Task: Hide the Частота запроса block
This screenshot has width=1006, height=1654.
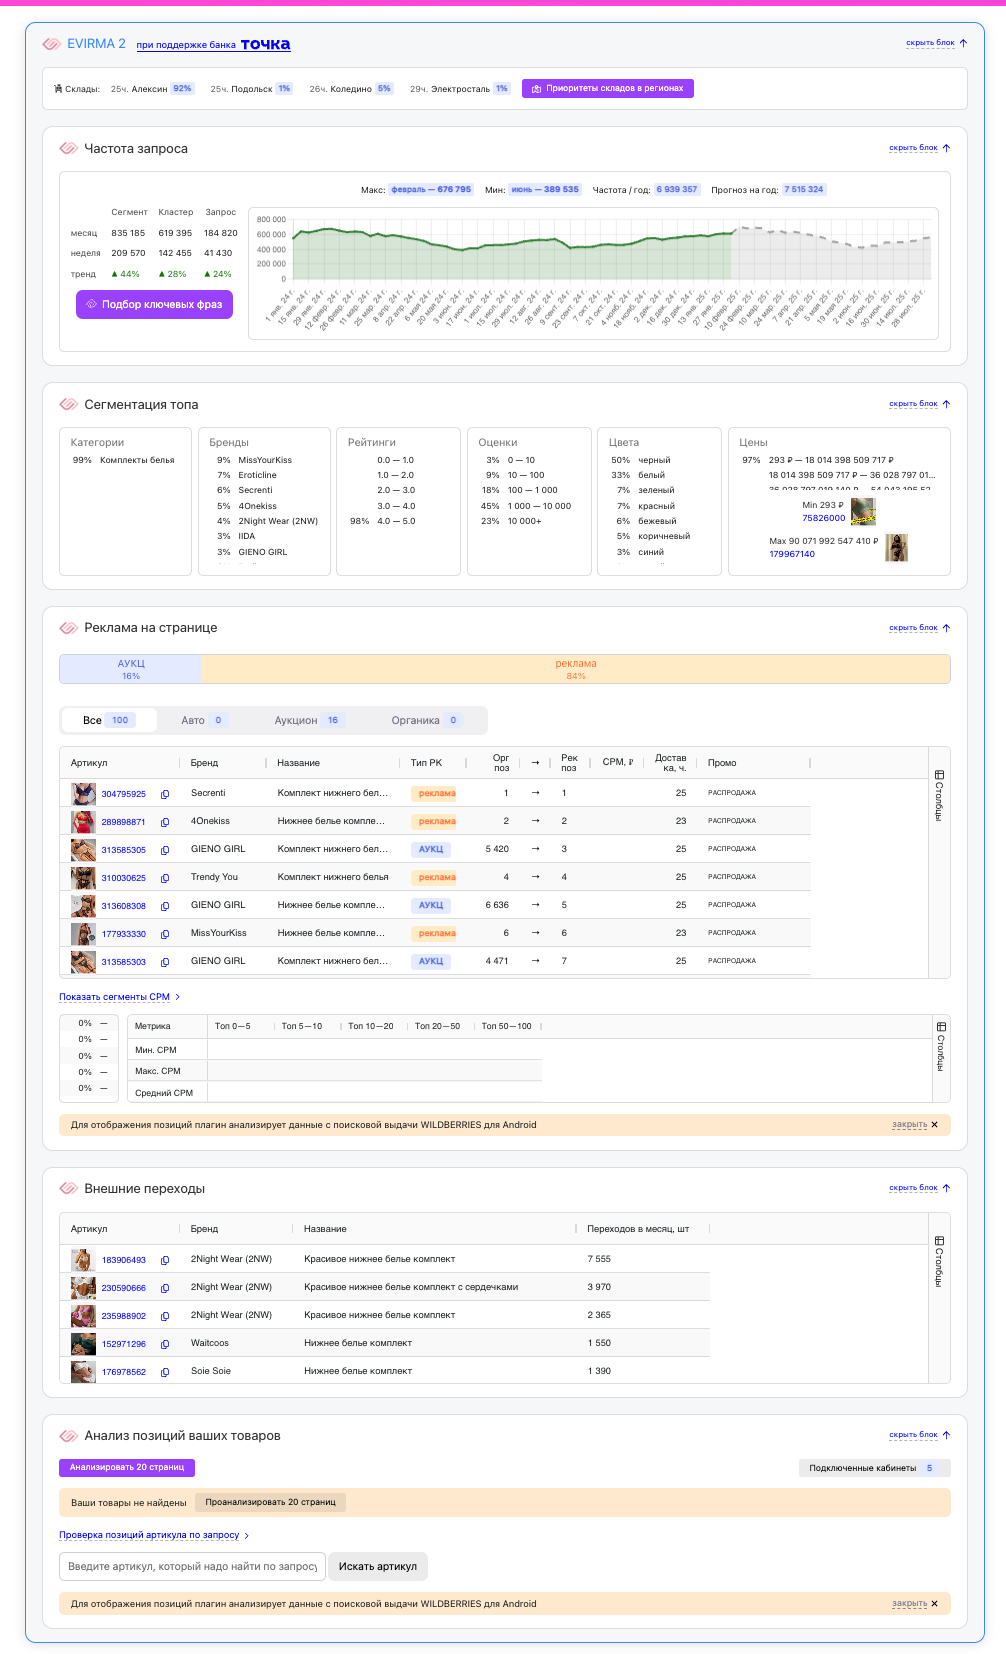Action: pyautogui.click(x=919, y=148)
